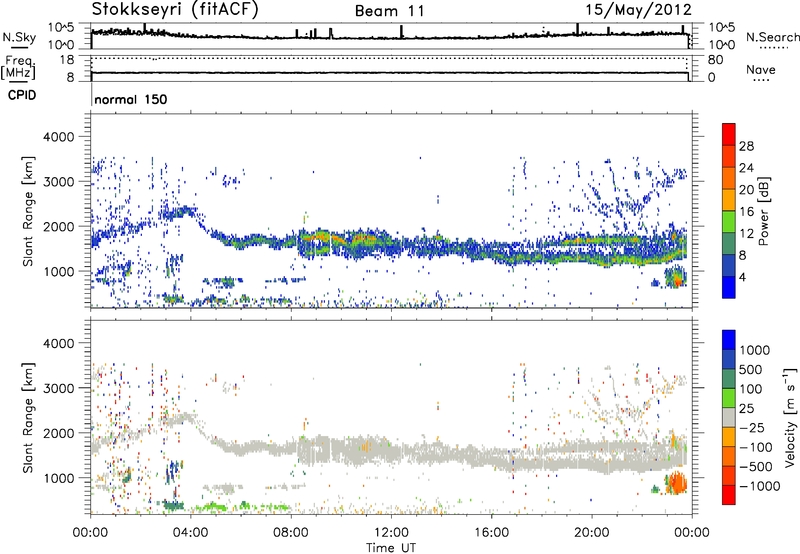Click the "CPID" row label
The width and height of the screenshot is (800, 554).
[x=22, y=95]
